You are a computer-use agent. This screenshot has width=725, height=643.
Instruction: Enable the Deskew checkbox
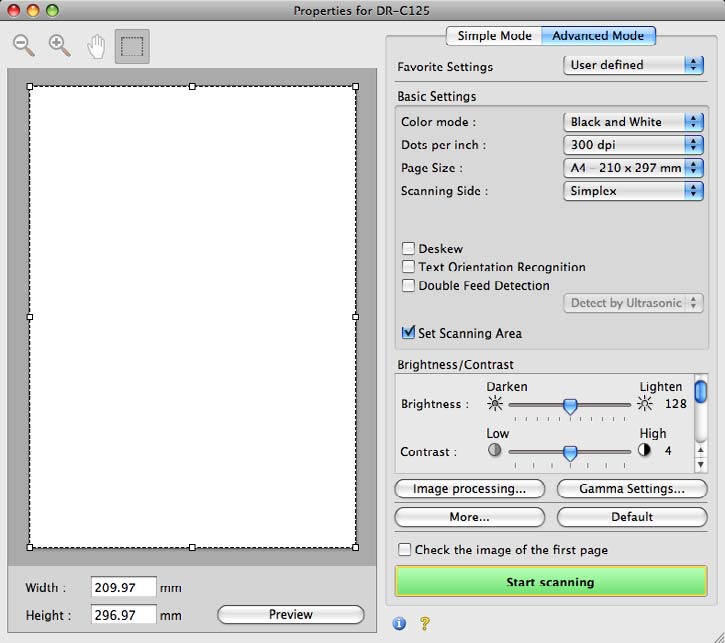pyautogui.click(x=408, y=248)
